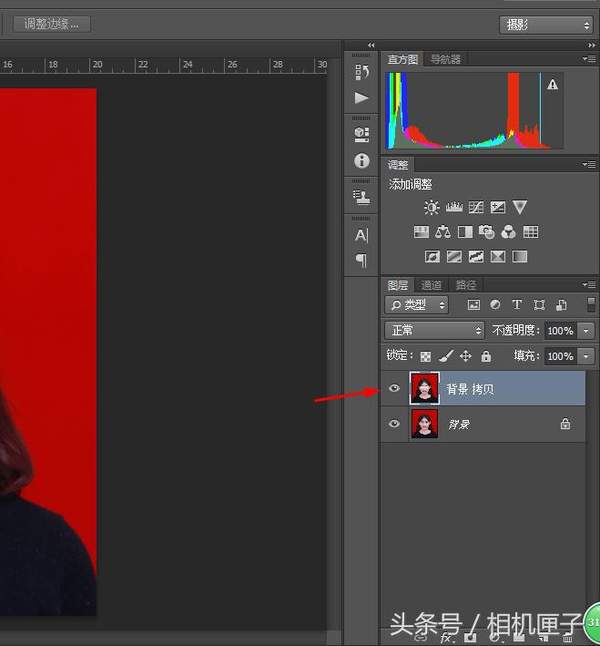Open the fill slider dropdown arrow
Image resolution: width=600 pixels, height=646 pixels.
(x=586, y=356)
